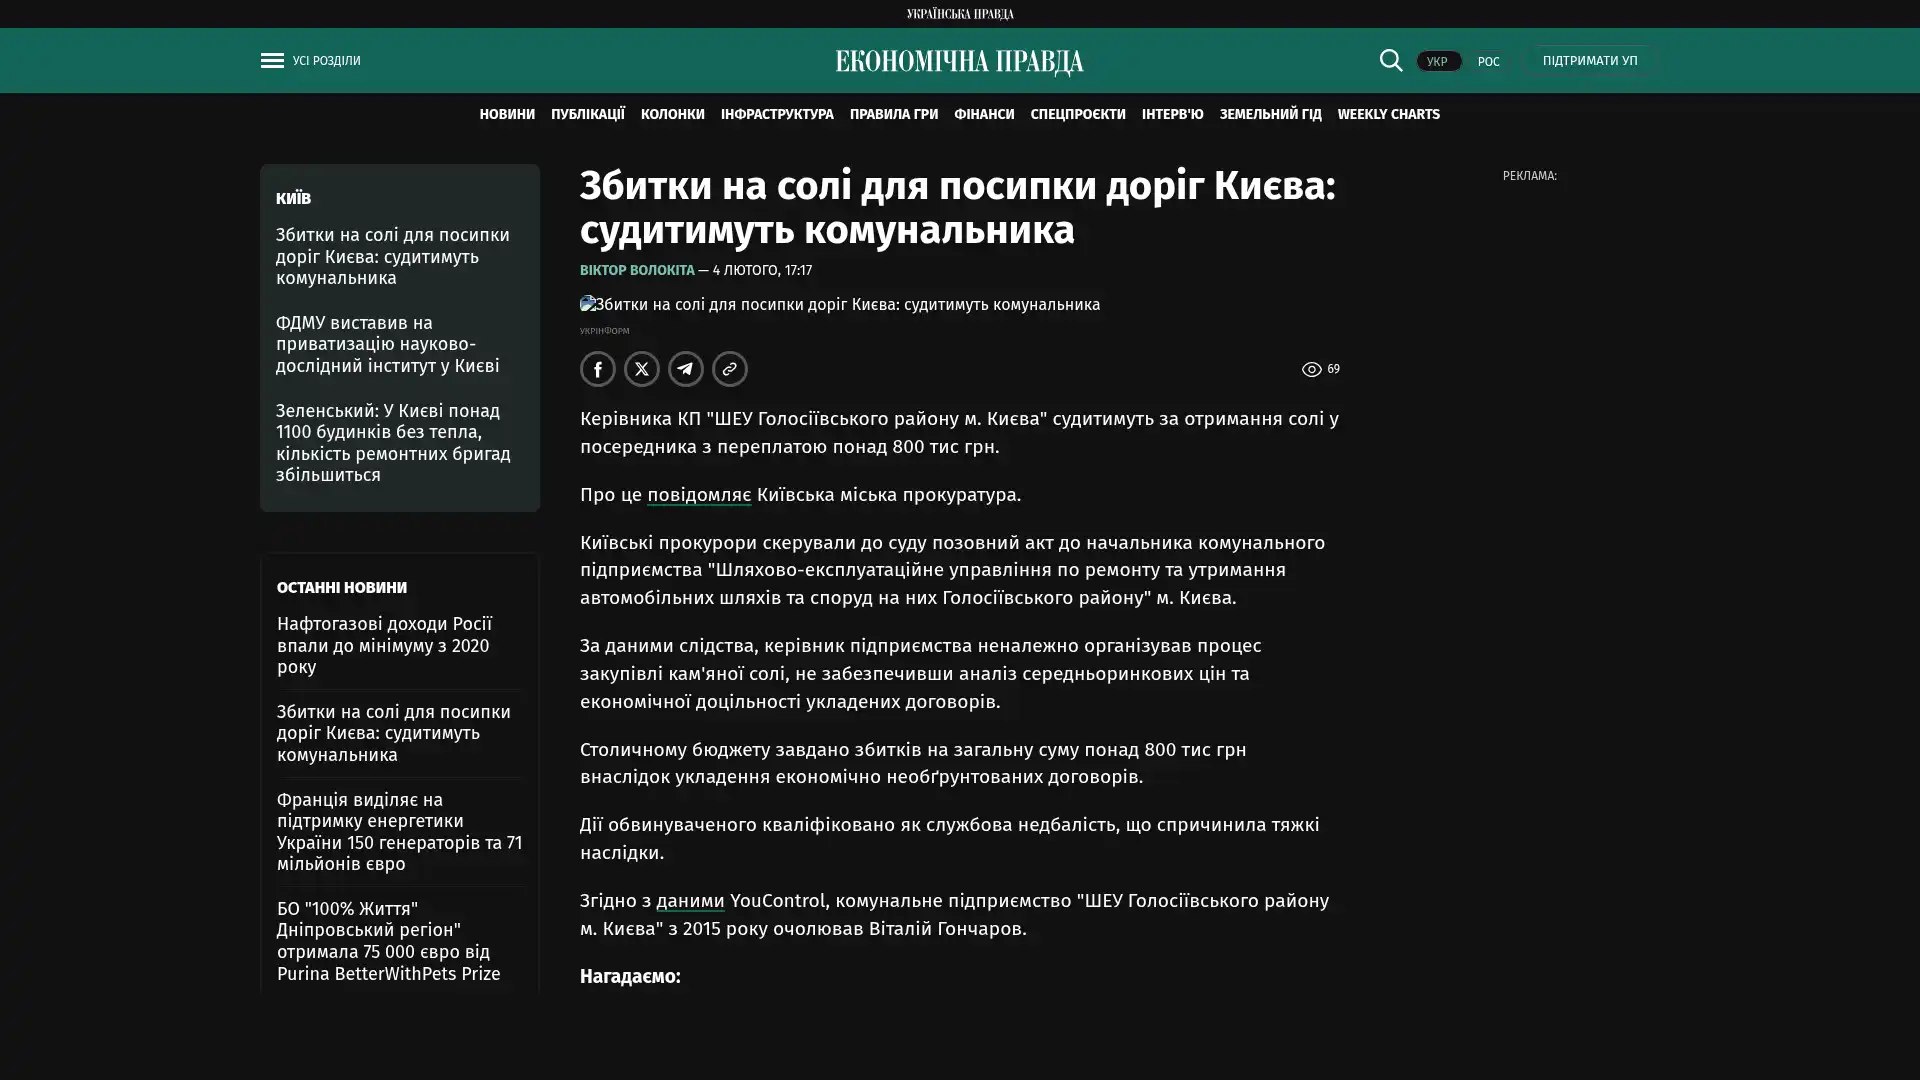Image resolution: width=1920 pixels, height=1080 pixels.
Task: Open the Weekly Charts section
Action: pyautogui.click(x=1388, y=115)
